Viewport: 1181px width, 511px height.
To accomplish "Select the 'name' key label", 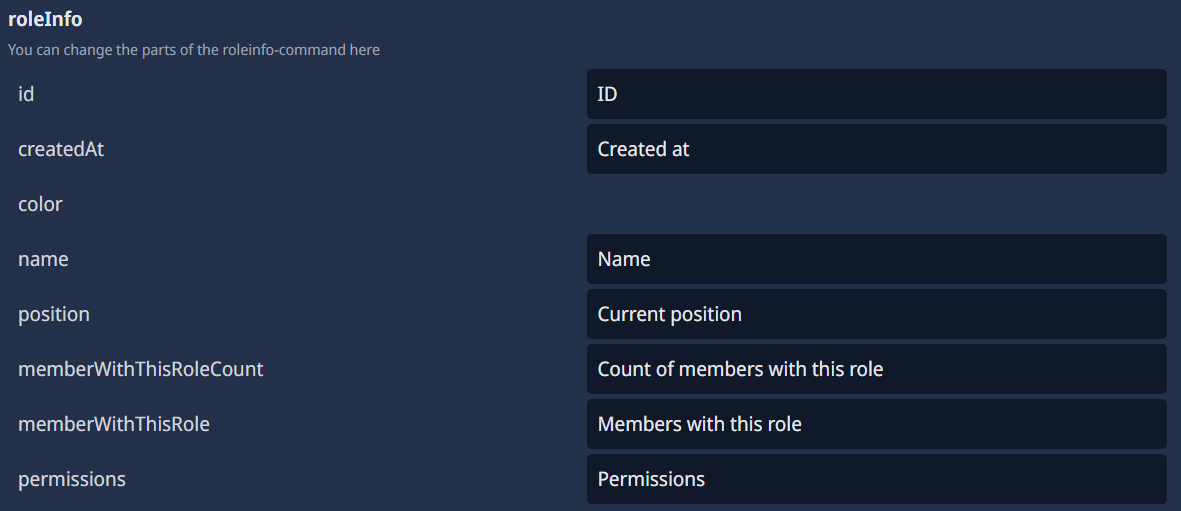I will (x=43, y=259).
